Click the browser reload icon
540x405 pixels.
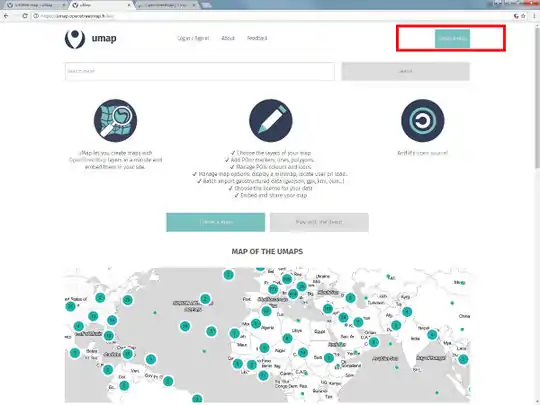(24, 16)
